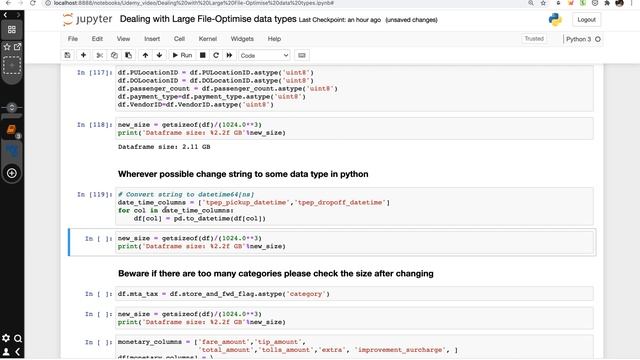640x360 pixels.
Task: Click the df.mta_tax astype category cell
Action: pyautogui.click(x=354, y=294)
